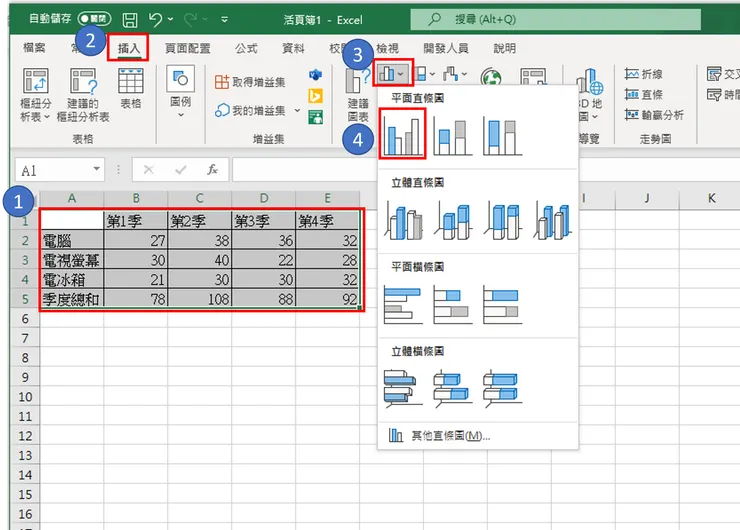This screenshot has width=740, height=530.
Task: Open the waterfall chart dropdown
Action: (464, 74)
